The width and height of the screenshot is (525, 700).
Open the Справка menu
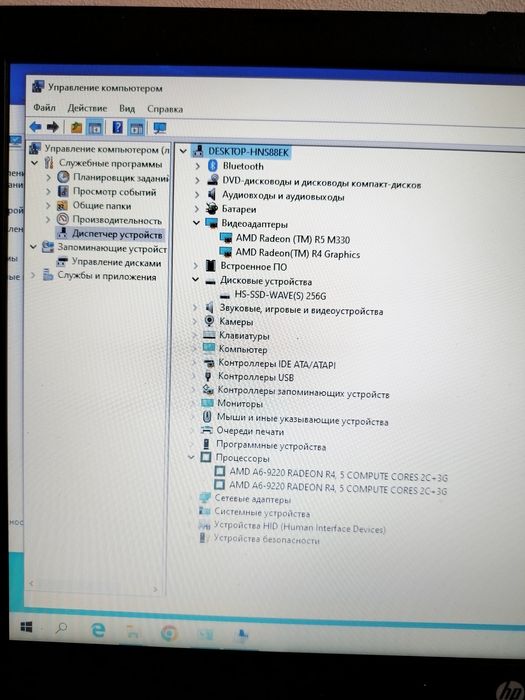165,109
